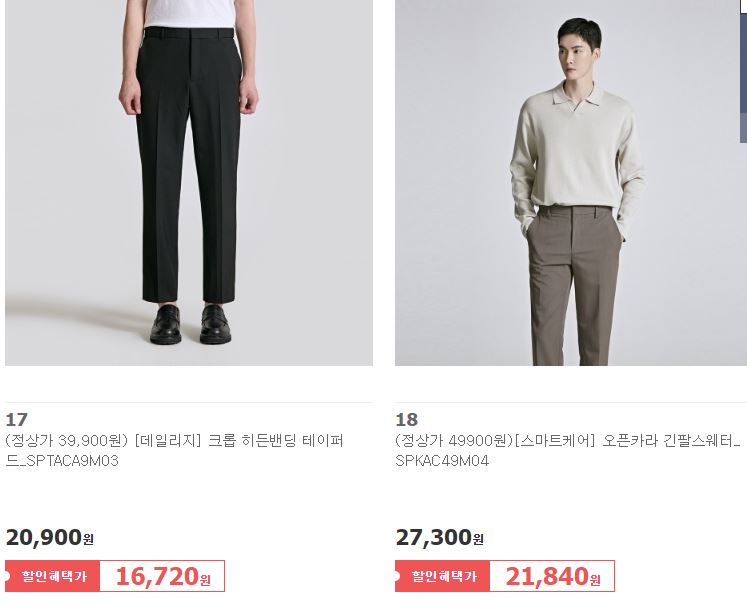Click the SPKAC49M04 product code text

click(442, 461)
